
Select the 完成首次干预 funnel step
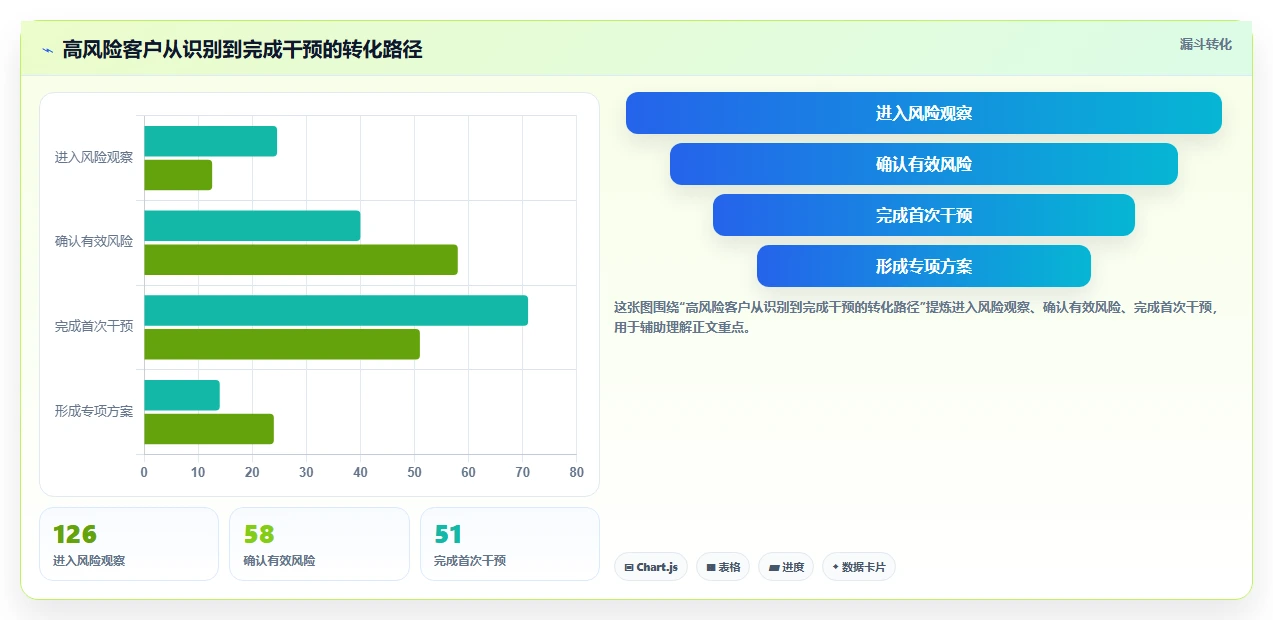point(923,215)
